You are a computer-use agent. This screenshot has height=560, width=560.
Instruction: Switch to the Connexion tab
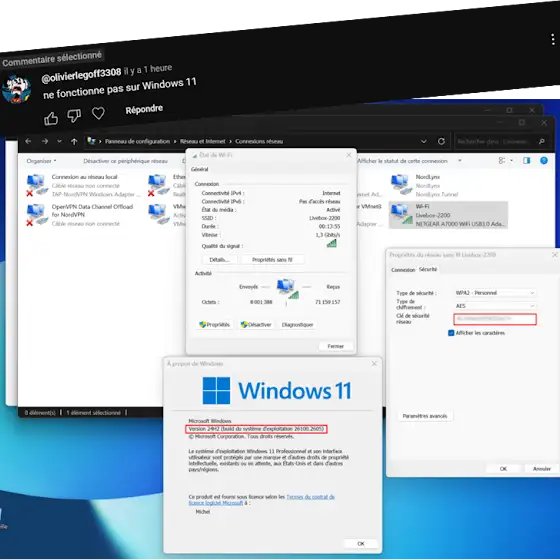403,270
